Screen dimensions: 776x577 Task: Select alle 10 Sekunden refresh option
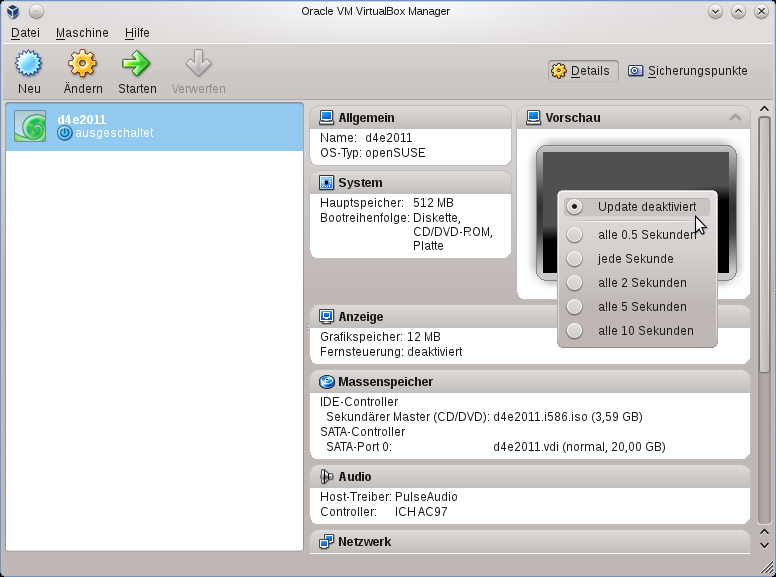pos(637,331)
